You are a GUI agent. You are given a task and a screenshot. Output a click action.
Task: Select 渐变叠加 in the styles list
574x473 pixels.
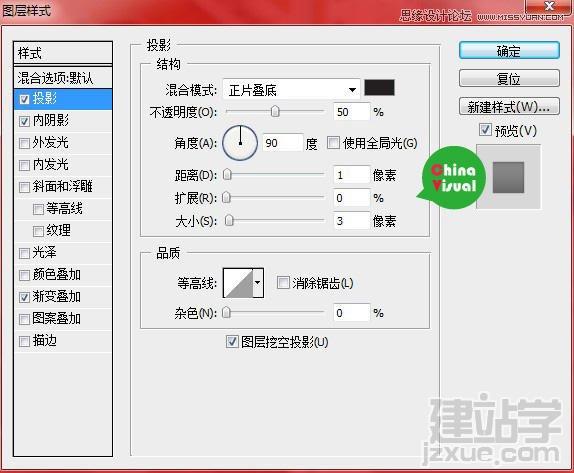[63, 297]
